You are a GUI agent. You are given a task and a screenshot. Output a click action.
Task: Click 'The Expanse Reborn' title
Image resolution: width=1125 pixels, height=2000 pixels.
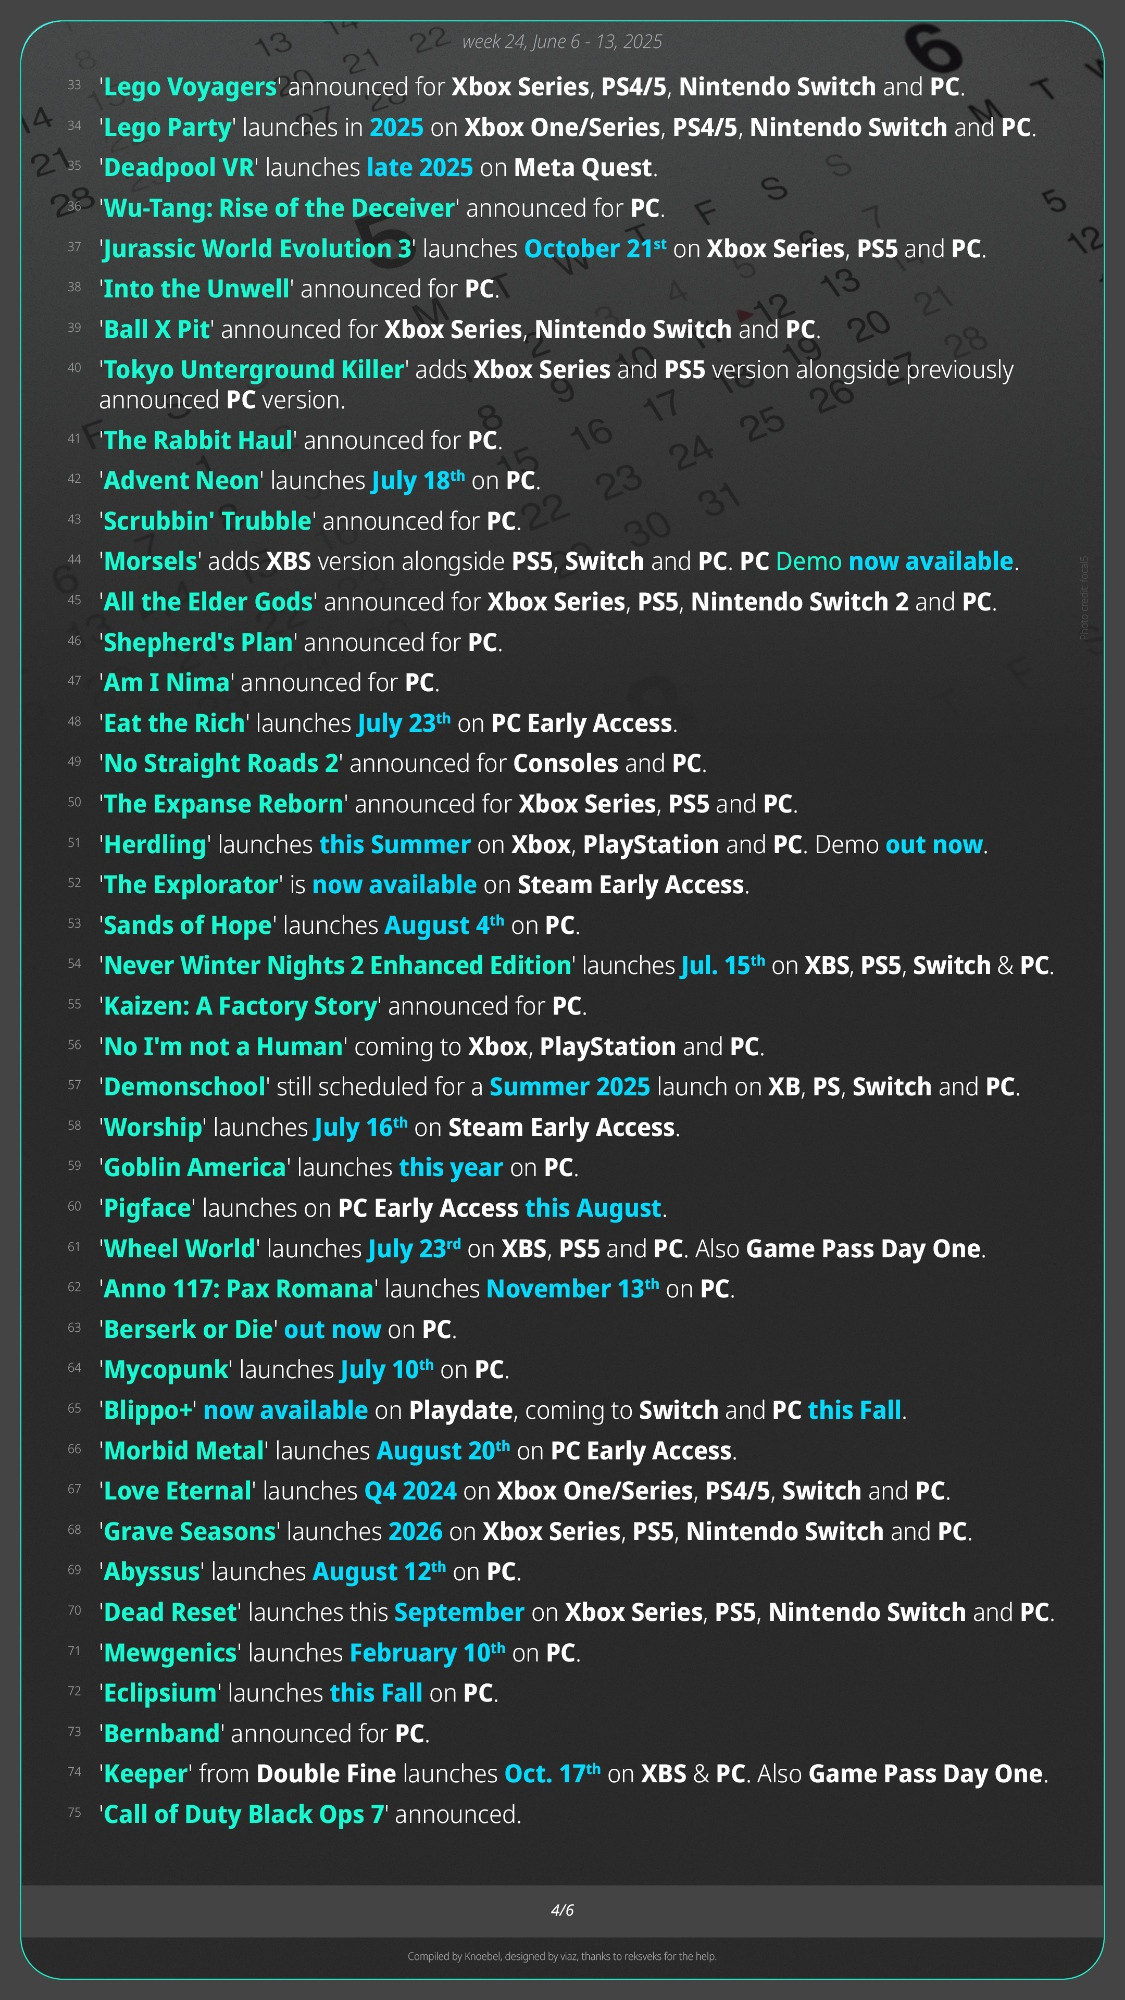pyautogui.click(x=224, y=805)
